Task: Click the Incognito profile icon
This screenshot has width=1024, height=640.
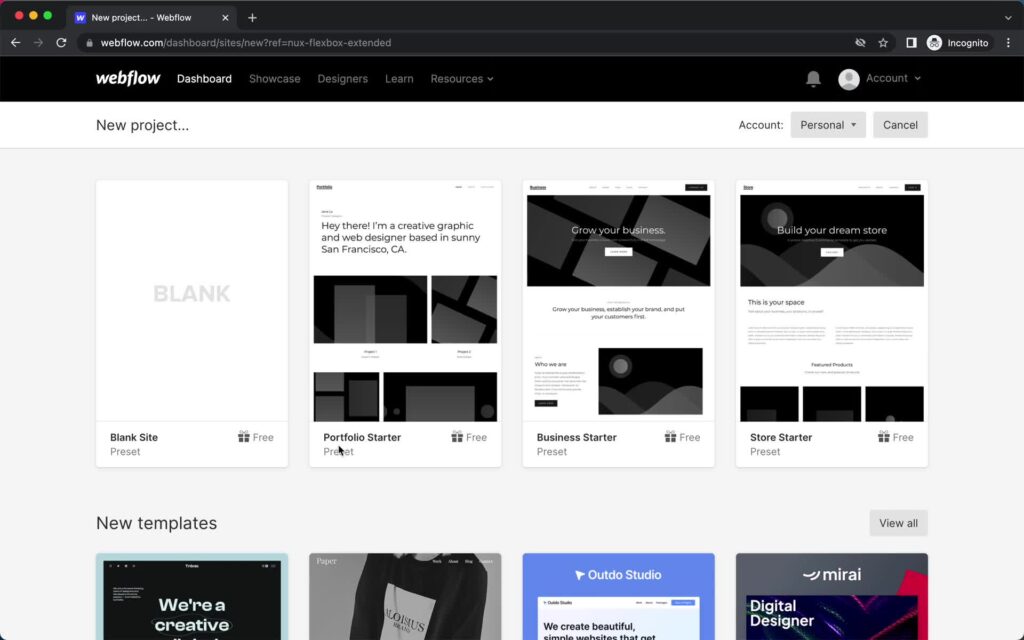Action: [x=934, y=42]
